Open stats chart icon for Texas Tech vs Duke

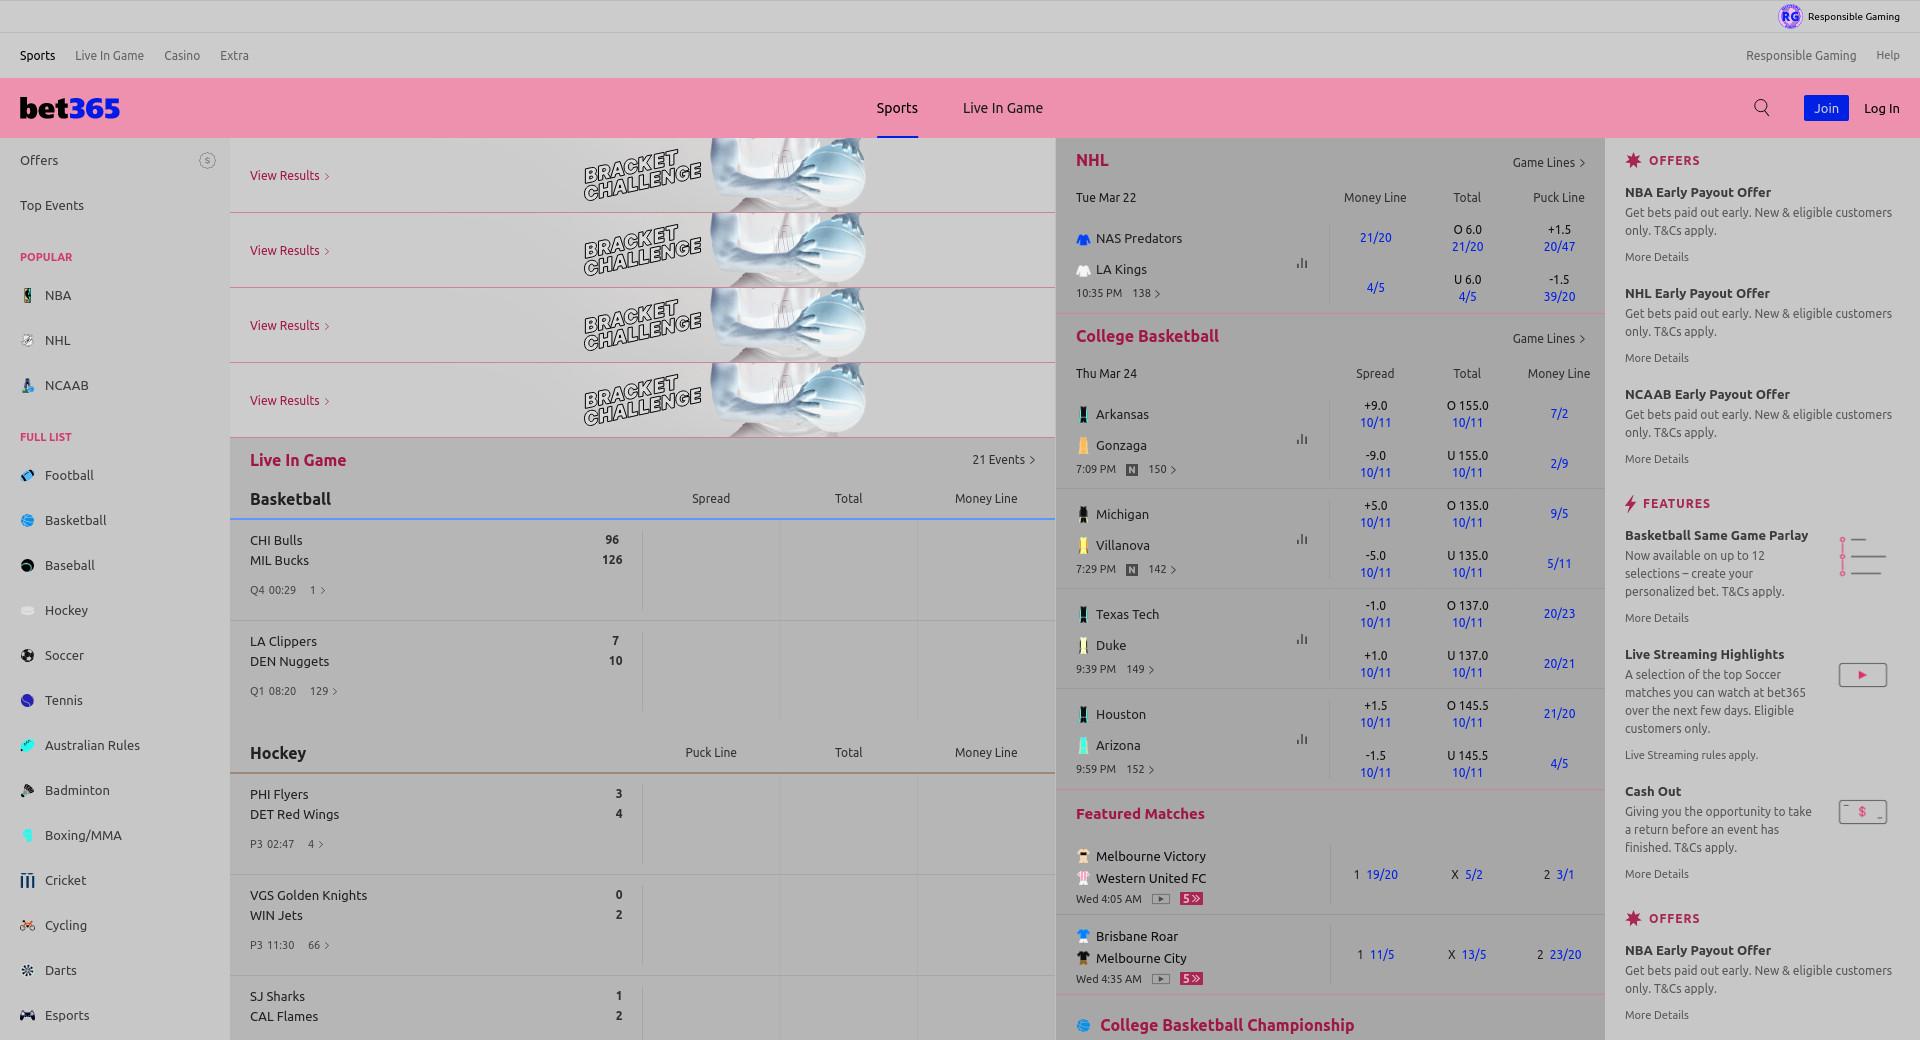[x=1302, y=639]
